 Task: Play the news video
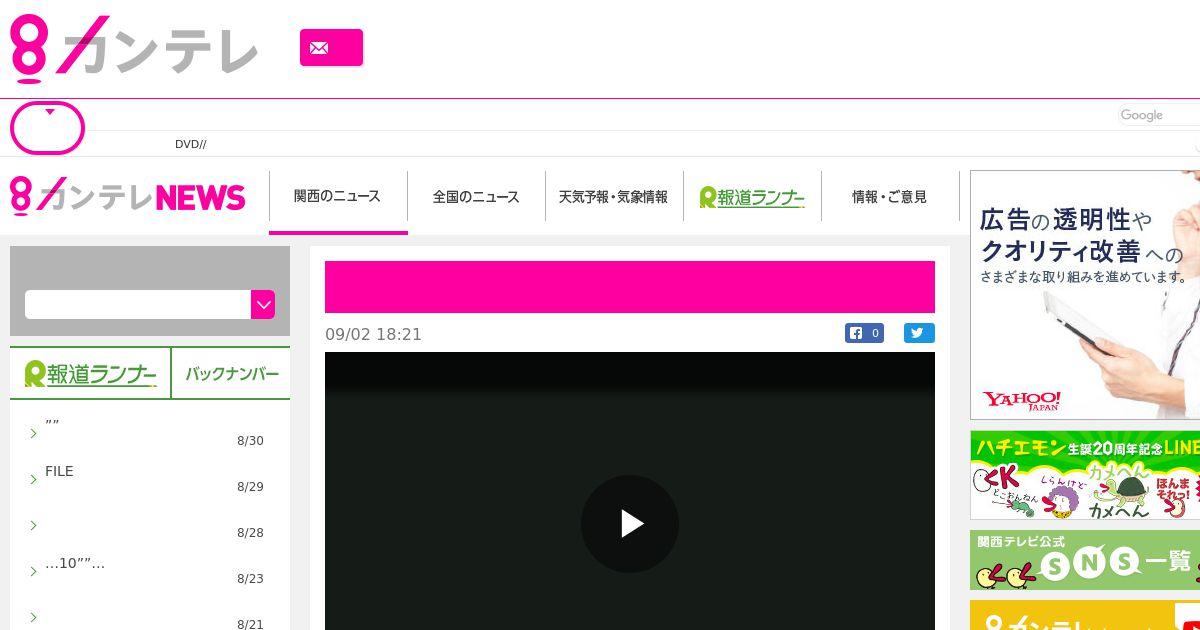630,524
